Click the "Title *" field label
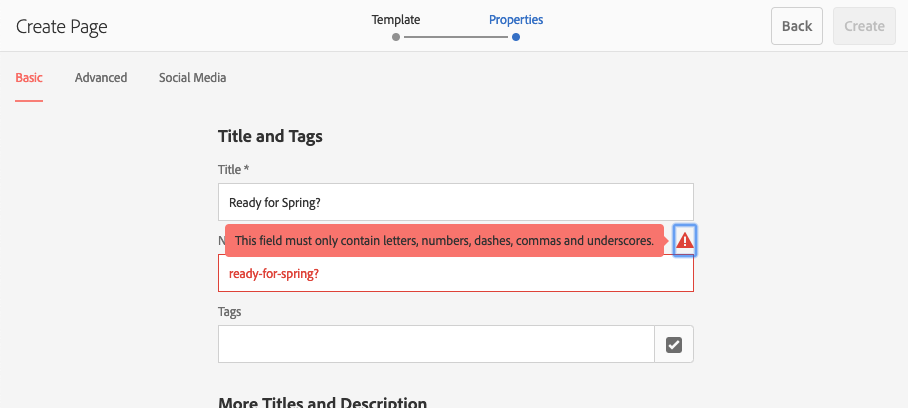The width and height of the screenshot is (908, 408). (233, 170)
